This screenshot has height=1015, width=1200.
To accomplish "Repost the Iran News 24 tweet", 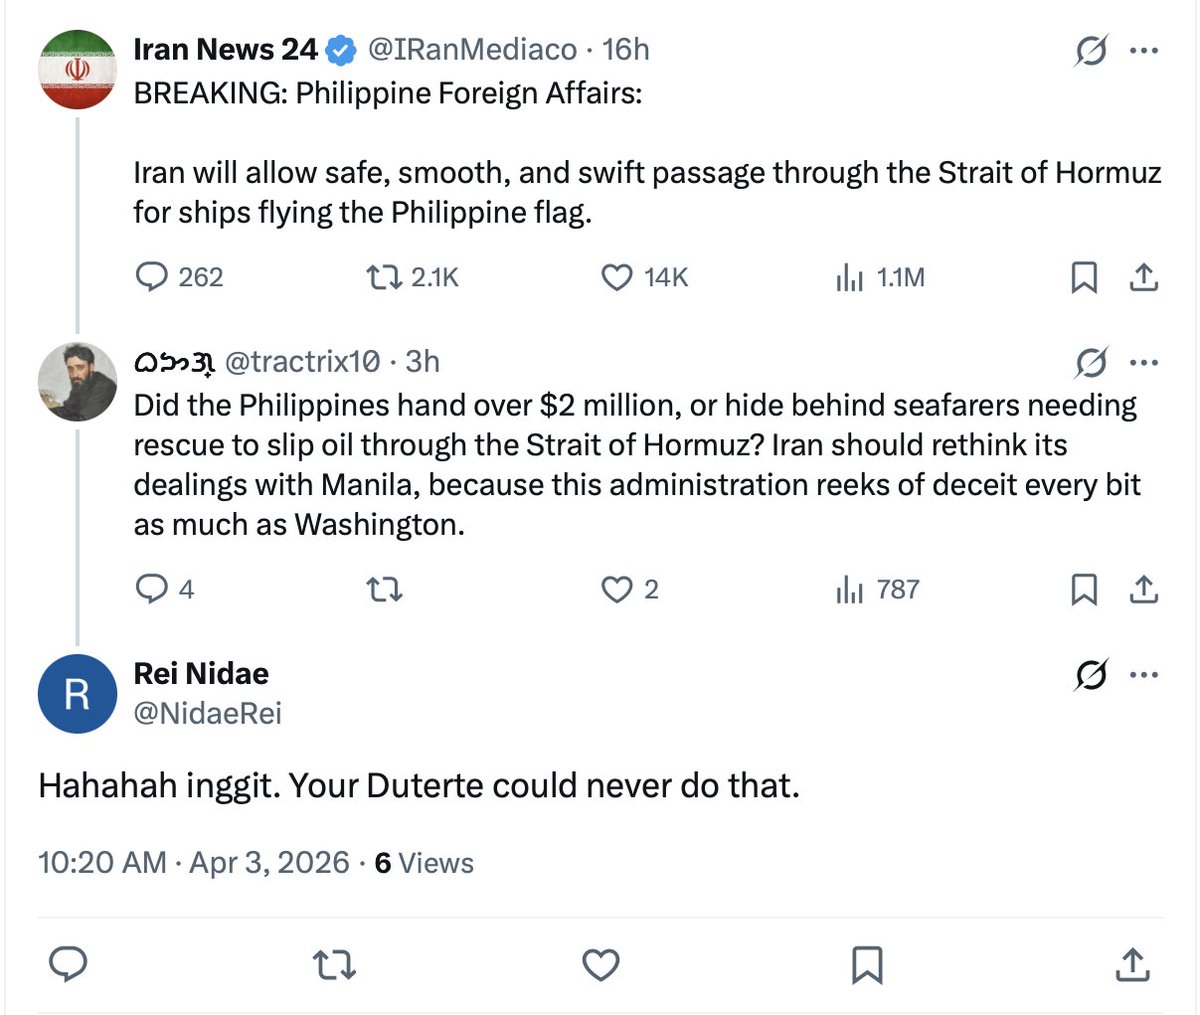I will [383, 277].
